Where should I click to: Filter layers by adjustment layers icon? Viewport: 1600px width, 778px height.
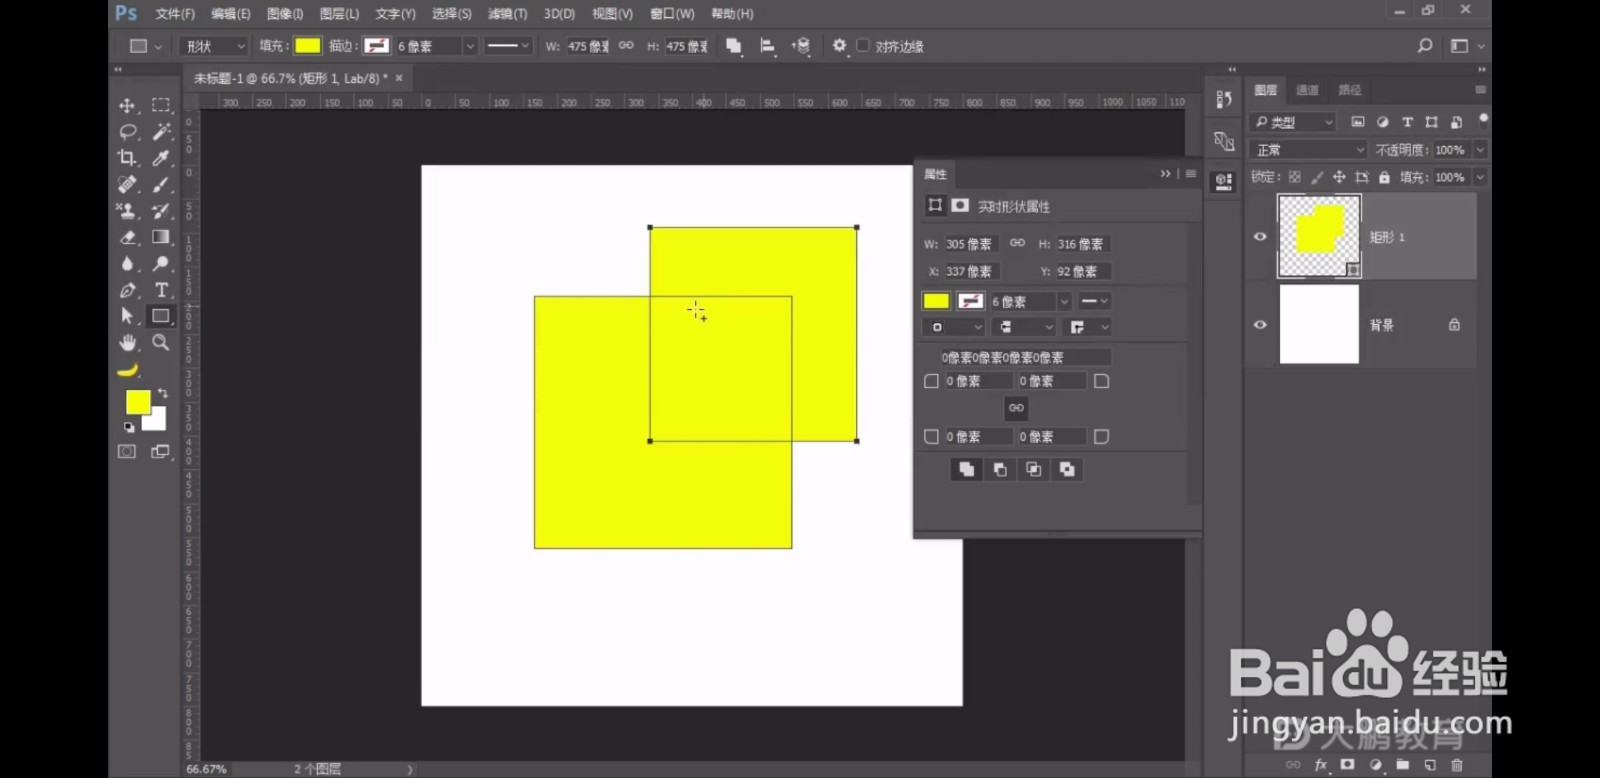tap(1382, 122)
